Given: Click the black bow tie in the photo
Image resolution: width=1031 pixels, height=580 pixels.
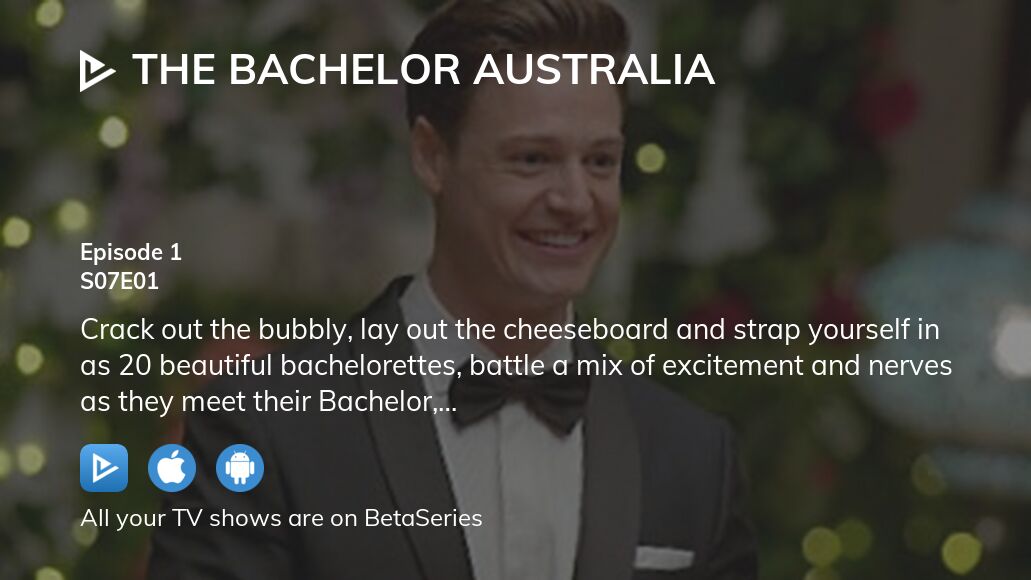Looking at the screenshot, I should pos(519,400).
